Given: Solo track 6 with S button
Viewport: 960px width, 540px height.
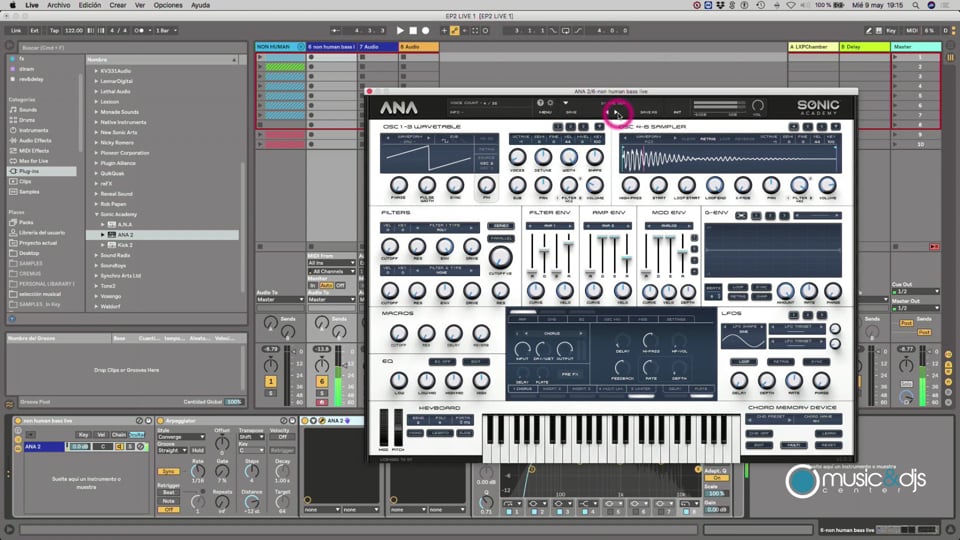Looking at the screenshot, I should point(322,393).
